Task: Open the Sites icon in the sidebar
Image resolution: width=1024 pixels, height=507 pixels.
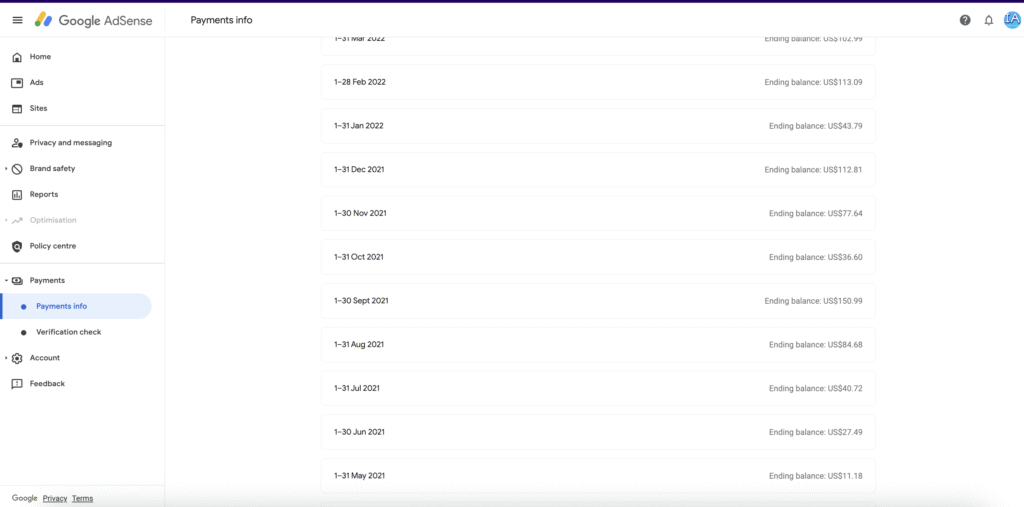Action: pos(18,108)
